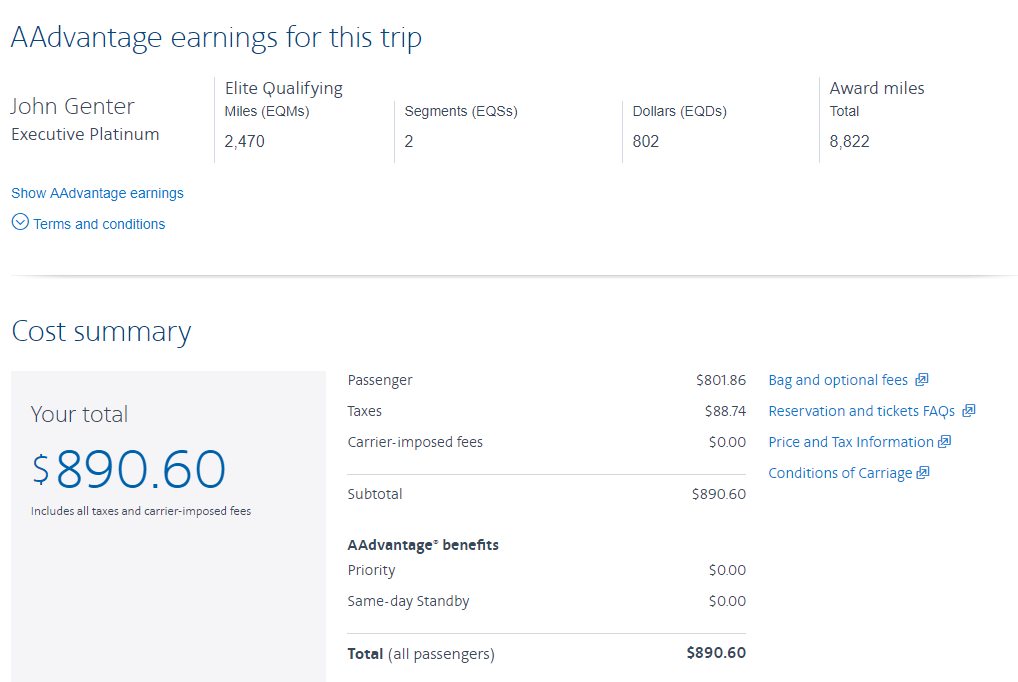
Task: Open the Conditions of Carriage link
Action: tap(840, 473)
